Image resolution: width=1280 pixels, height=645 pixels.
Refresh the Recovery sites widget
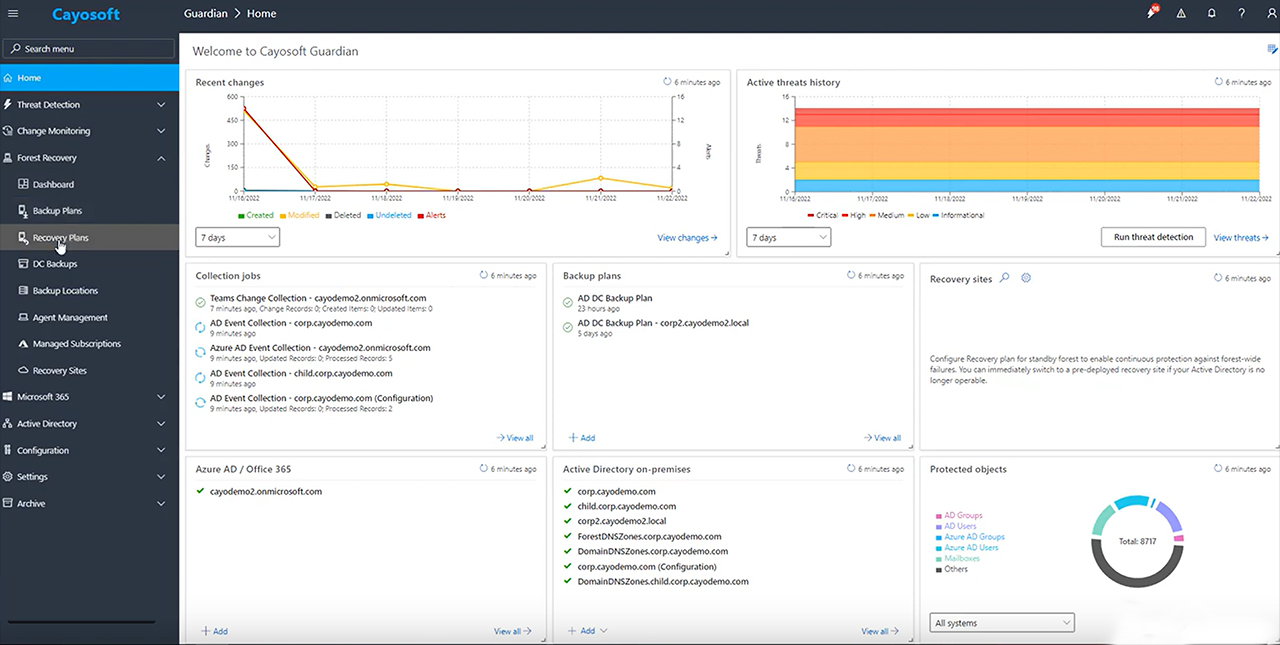(x=1219, y=277)
